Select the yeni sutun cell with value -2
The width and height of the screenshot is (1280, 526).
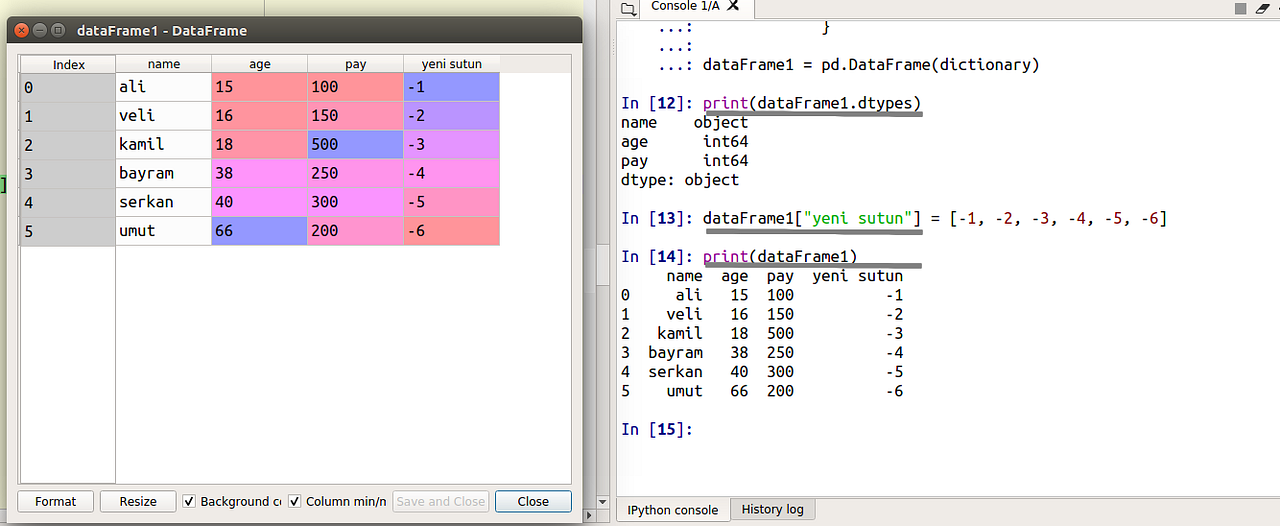tap(452, 116)
